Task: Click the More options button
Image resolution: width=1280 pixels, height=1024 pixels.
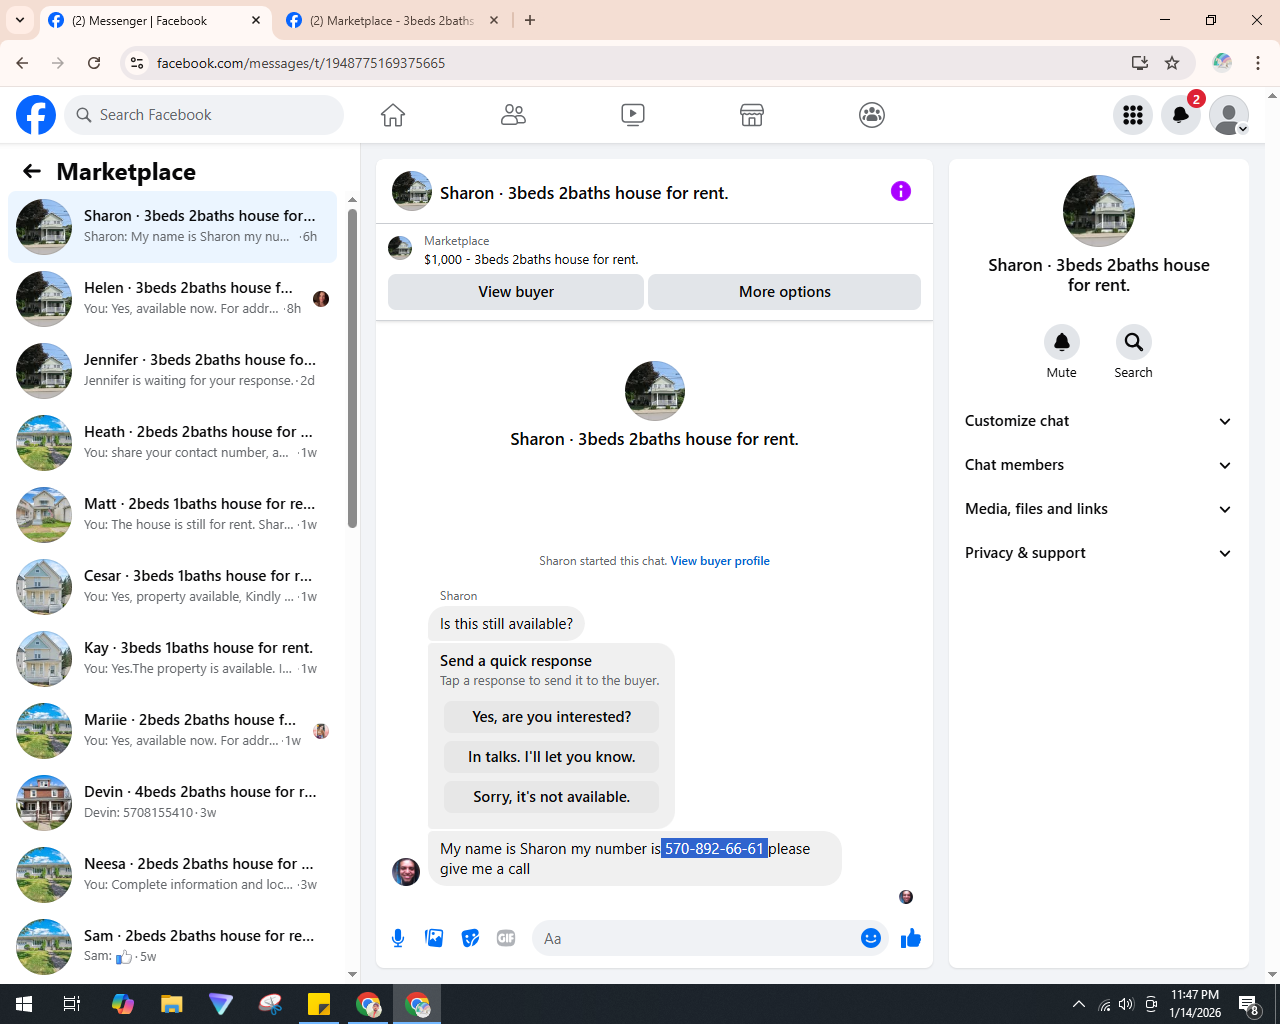Action: [785, 292]
